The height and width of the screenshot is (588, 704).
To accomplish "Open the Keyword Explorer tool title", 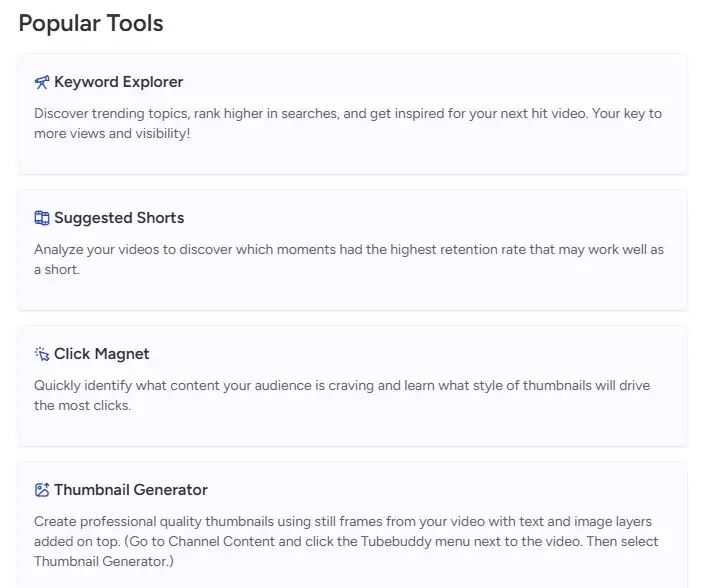I will tap(118, 82).
